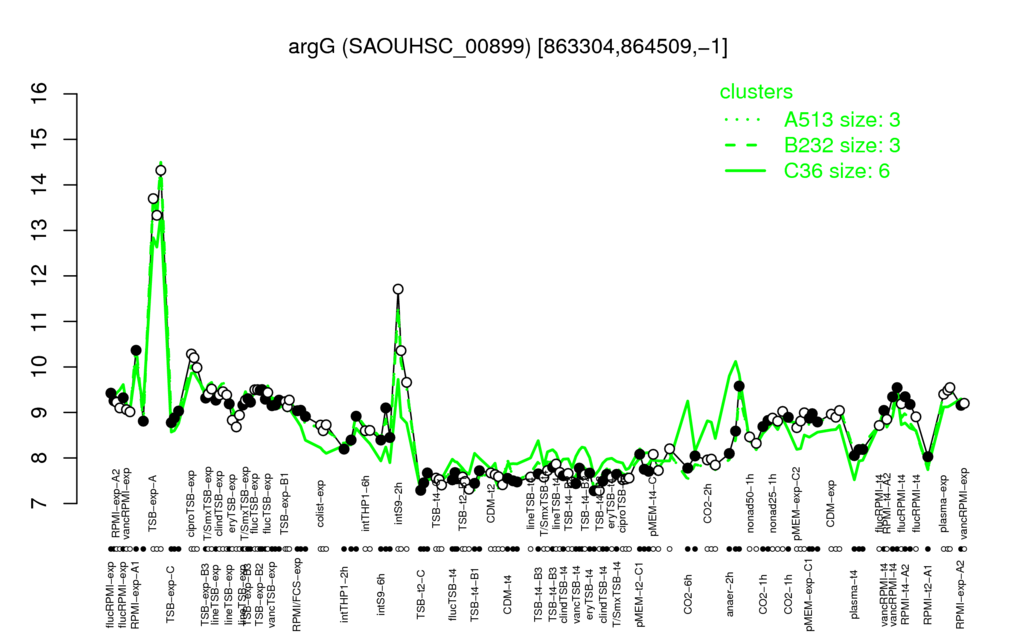Click the dotted line sample for A513
The height and width of the screenshot is (640, 1024).
[x=744, y=120]
